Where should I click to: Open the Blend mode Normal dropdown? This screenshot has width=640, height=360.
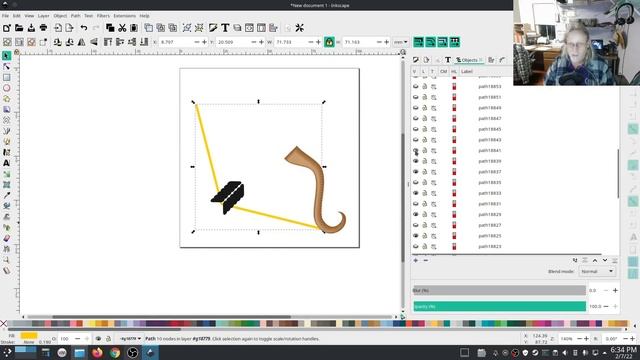(597, 271)
